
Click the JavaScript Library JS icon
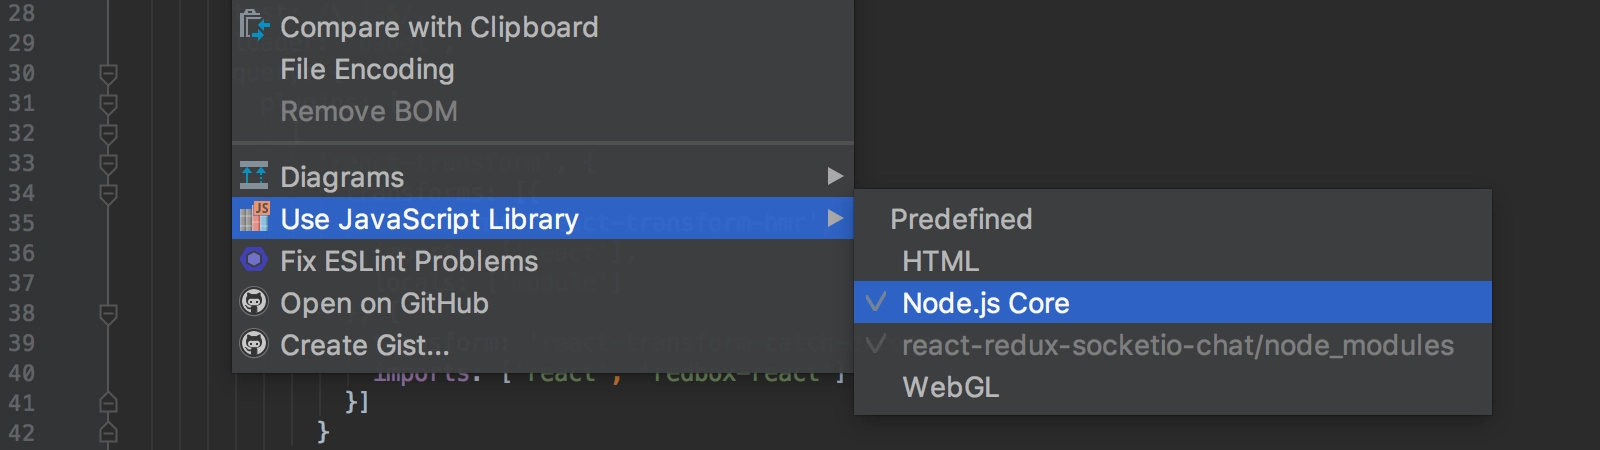pos(255,217)
